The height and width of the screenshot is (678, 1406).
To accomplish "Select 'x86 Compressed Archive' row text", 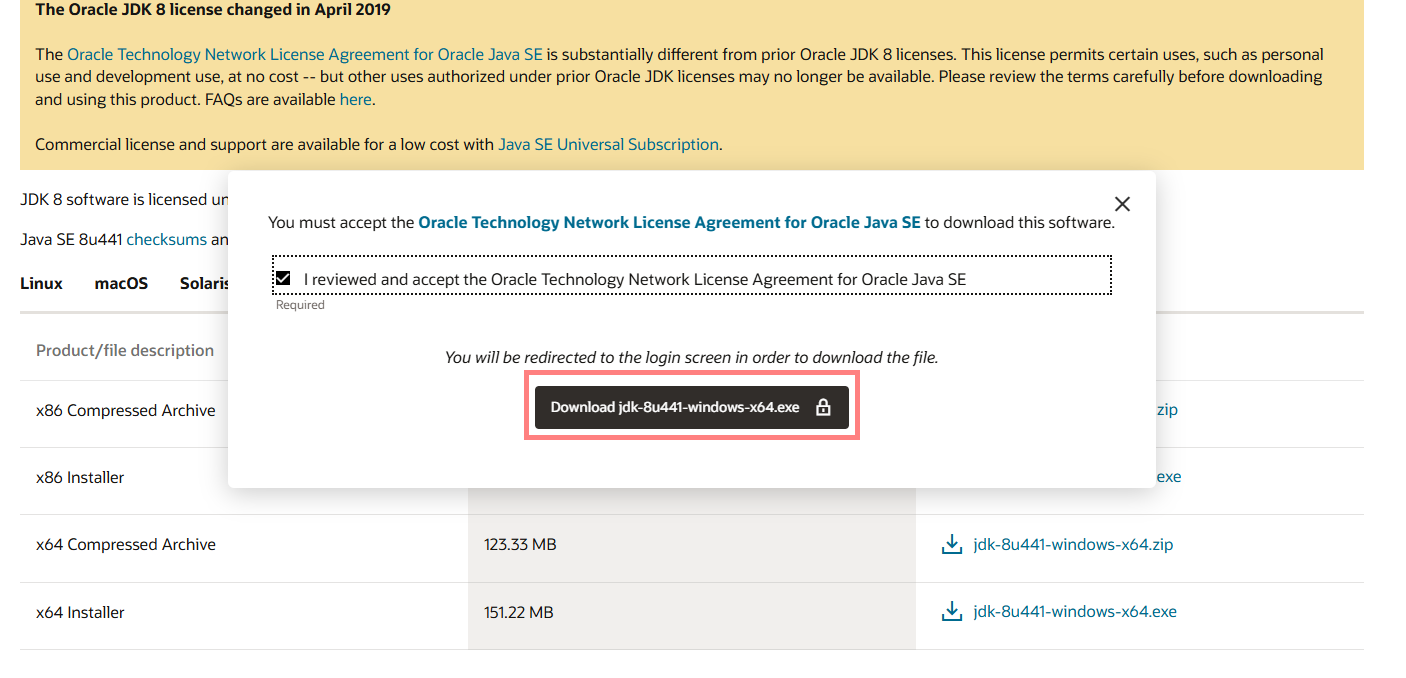I will tap(126, 410).
